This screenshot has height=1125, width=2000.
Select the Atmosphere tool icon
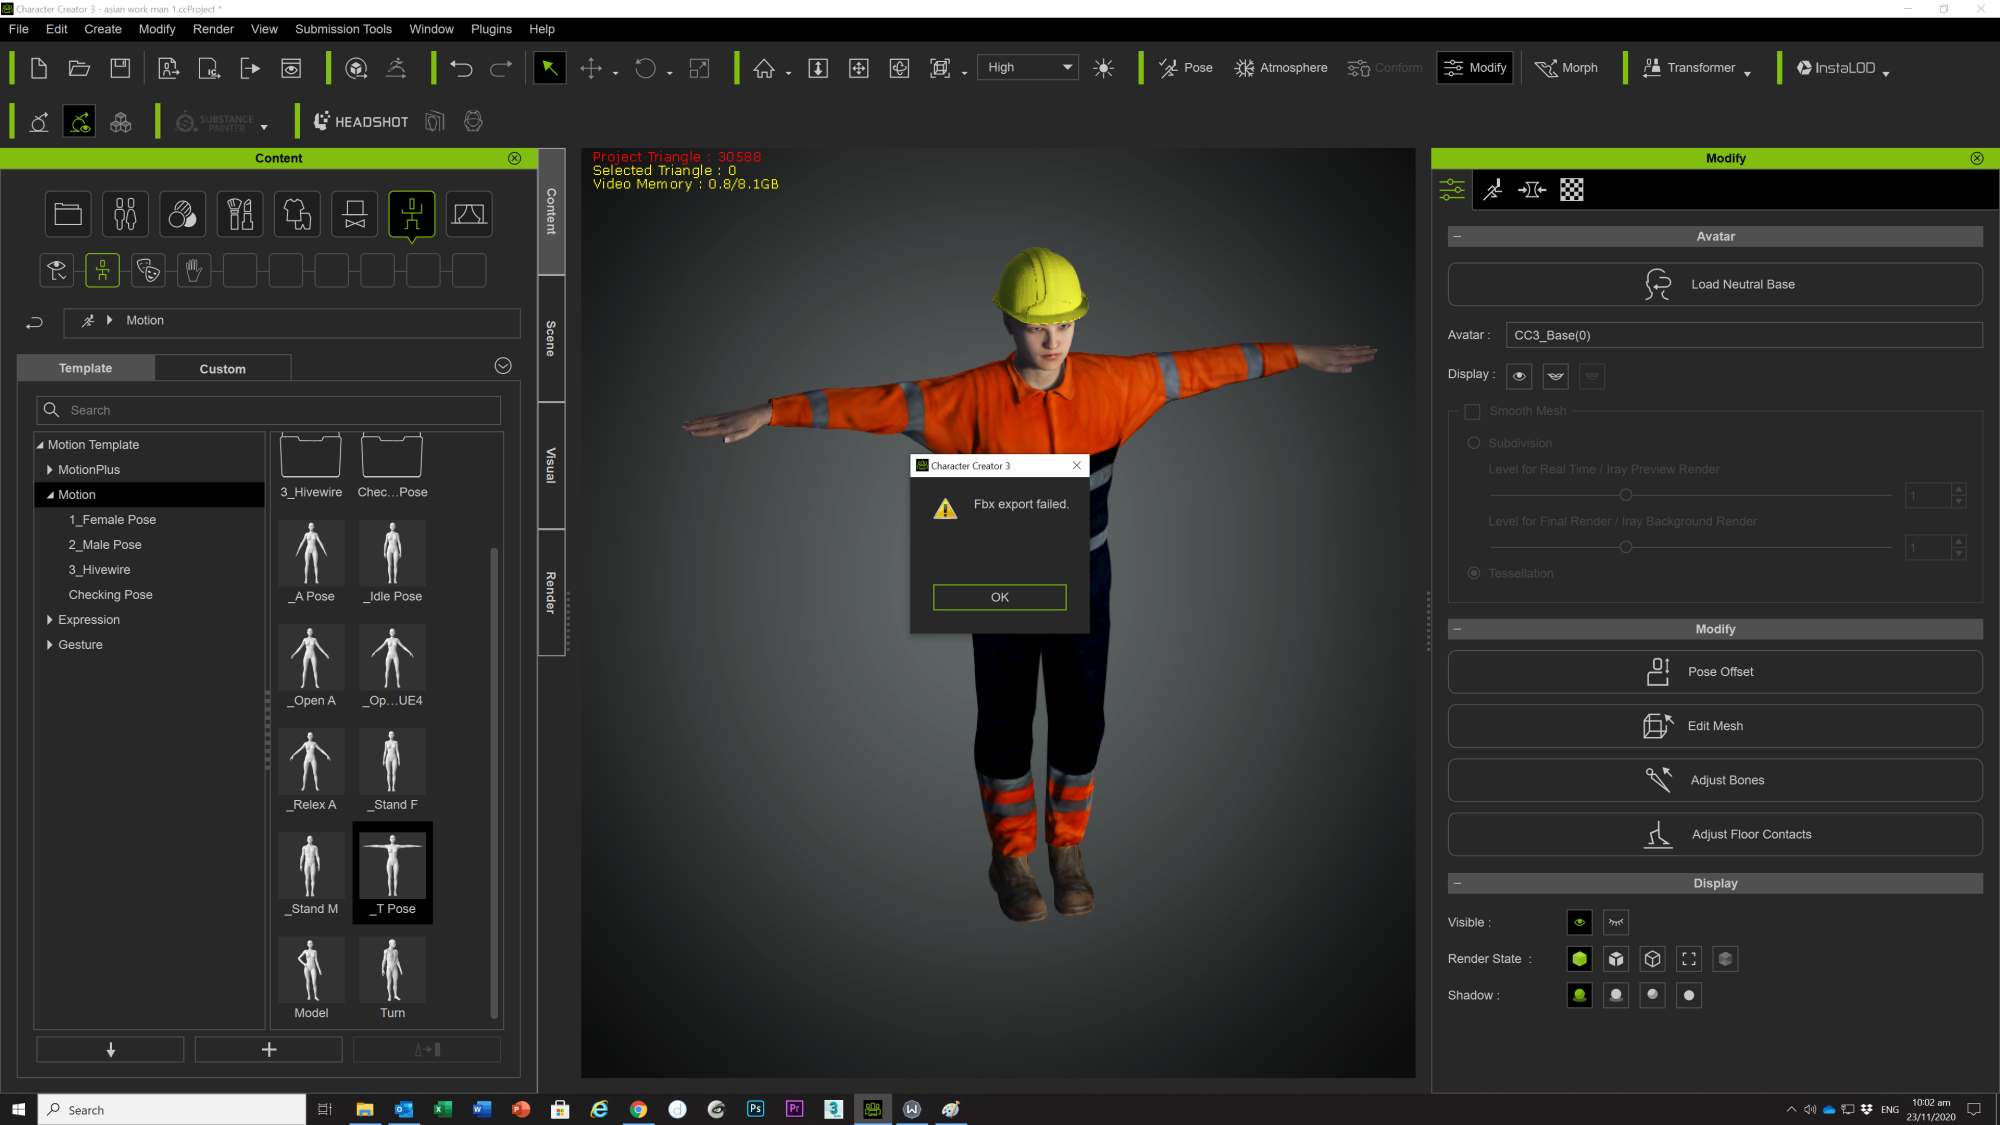[1246, 67]
